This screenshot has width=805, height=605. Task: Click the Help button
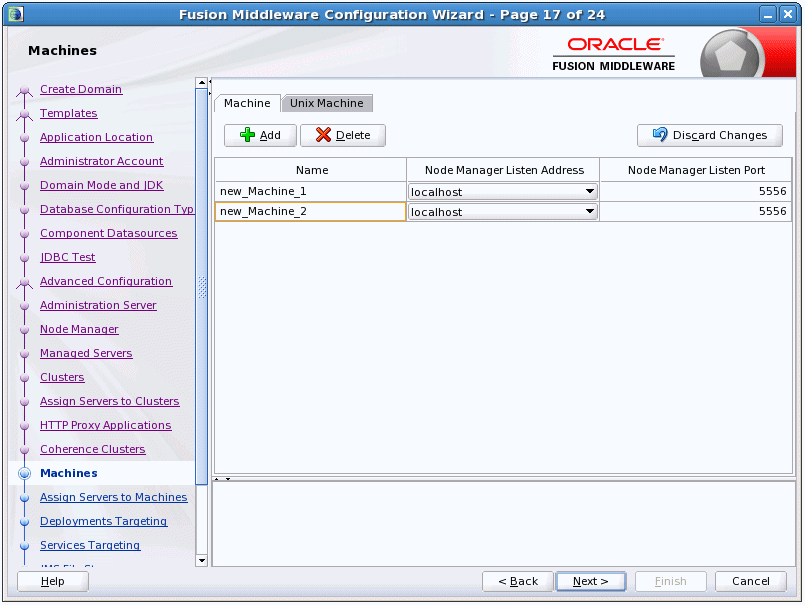[x=53, y=581]
